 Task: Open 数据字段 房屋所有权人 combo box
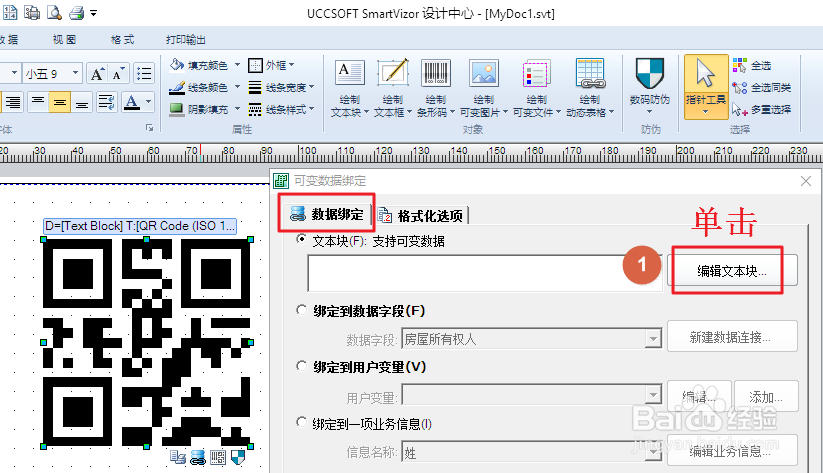click(531, 339)
